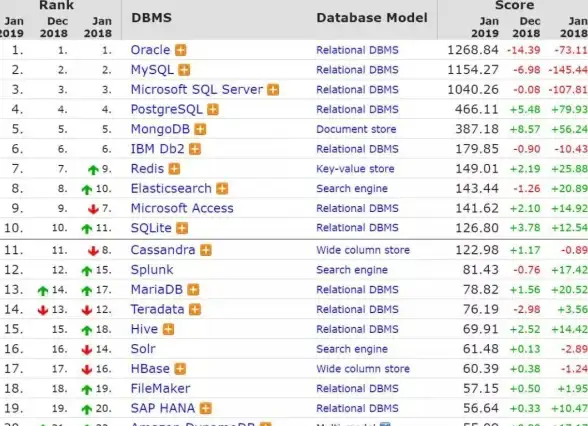Screen dimensions: 588x426
Task: Open the Hive link
Action: [144, 329]
